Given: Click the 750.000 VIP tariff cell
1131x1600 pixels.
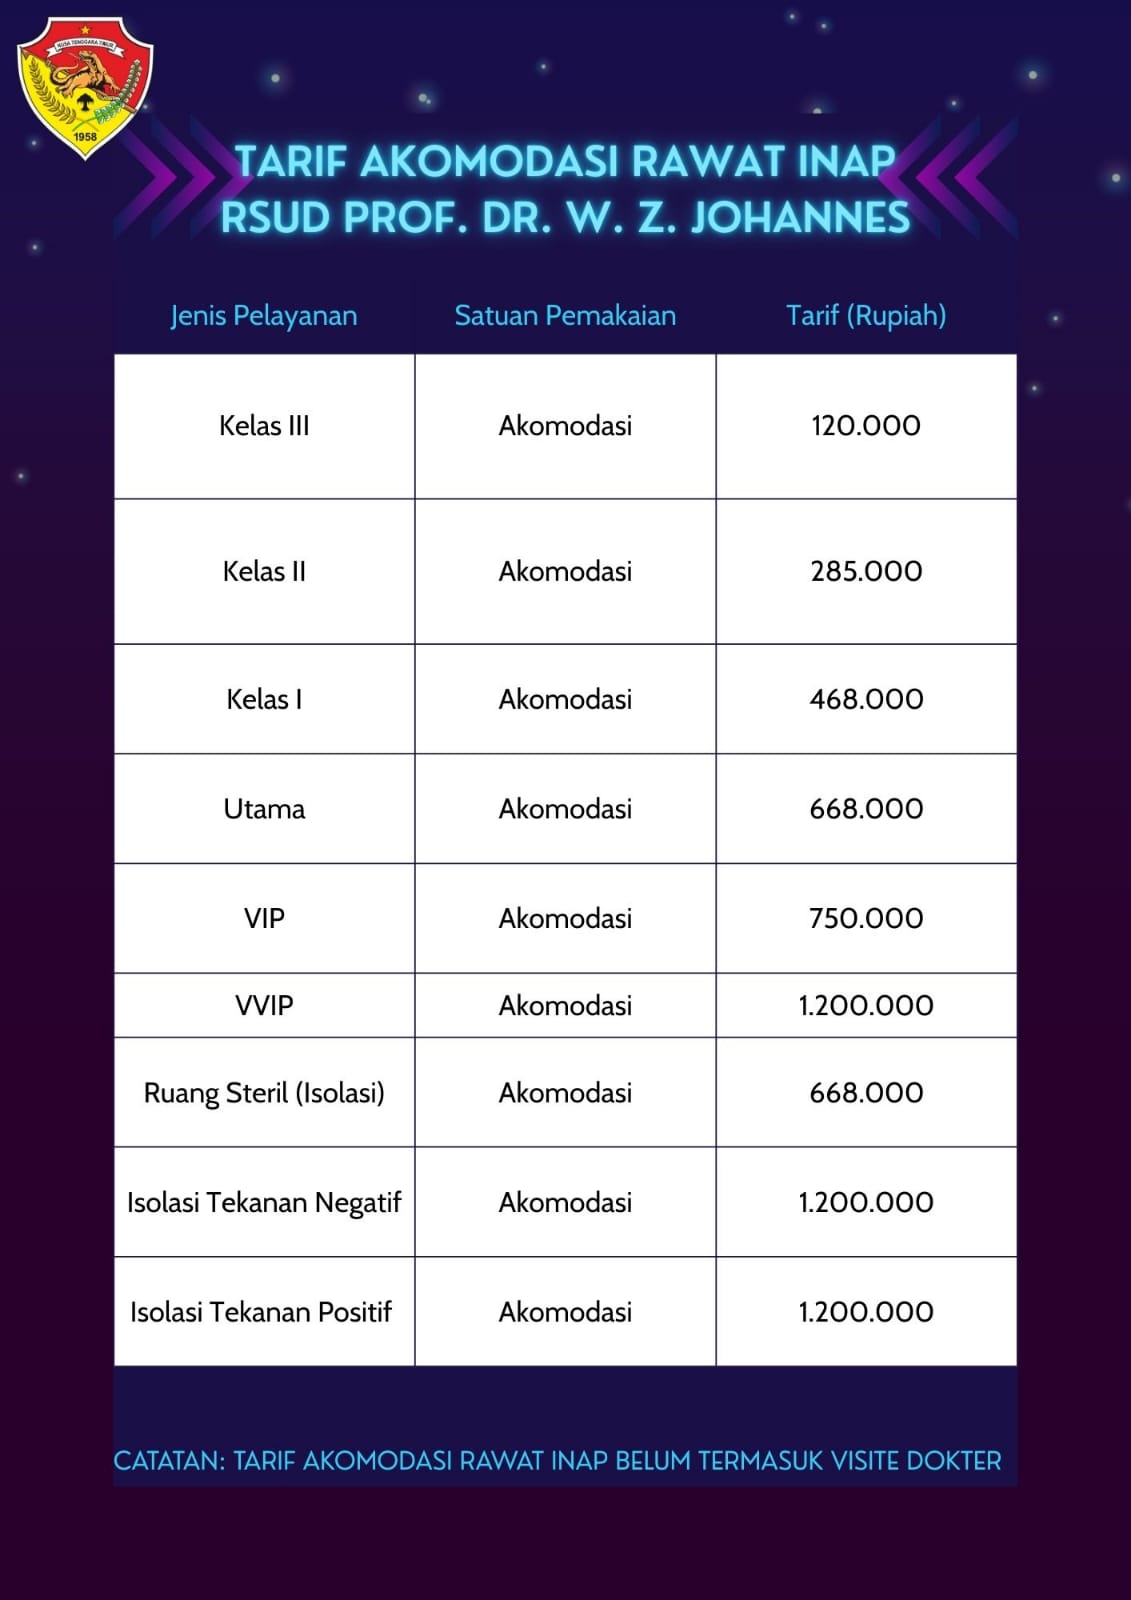Looking at the screenshot, I should (866, 918).
